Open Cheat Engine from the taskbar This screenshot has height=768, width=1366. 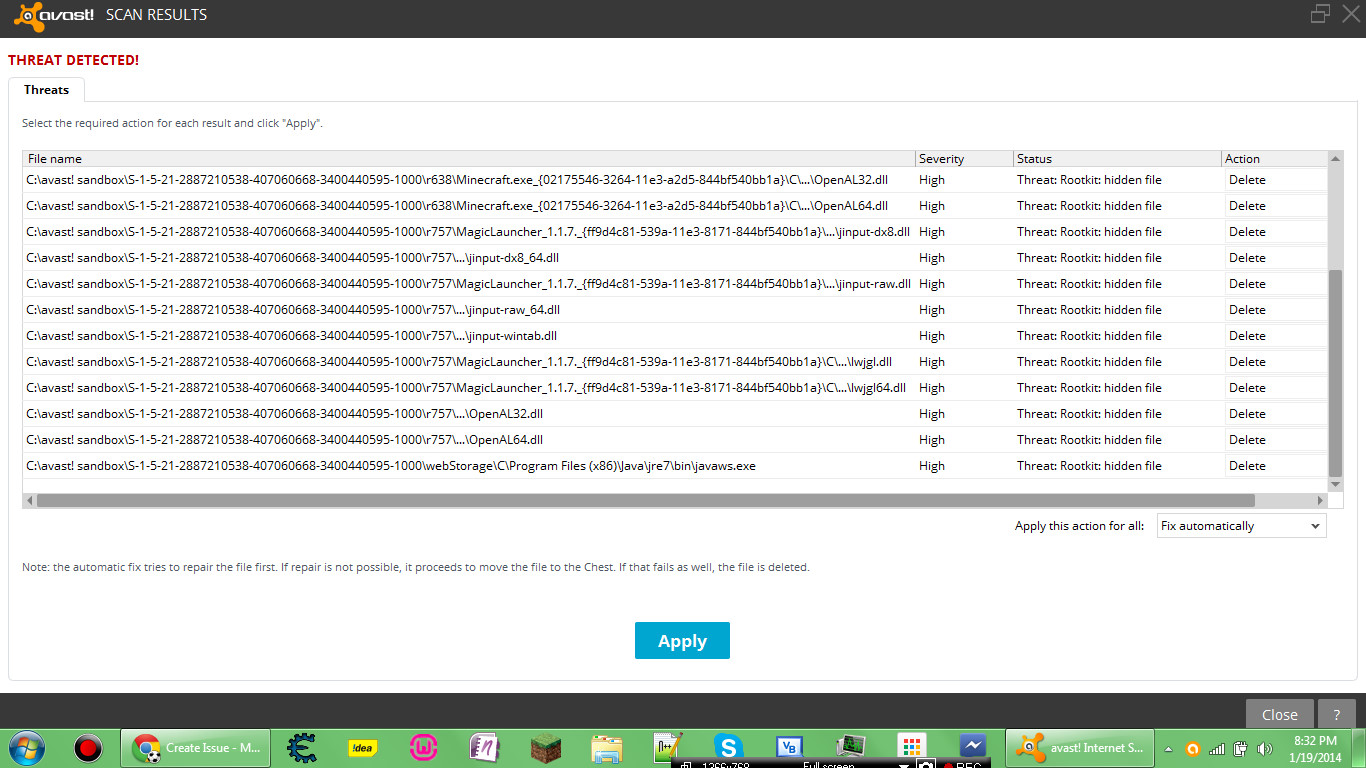click(x=301, y=747)
